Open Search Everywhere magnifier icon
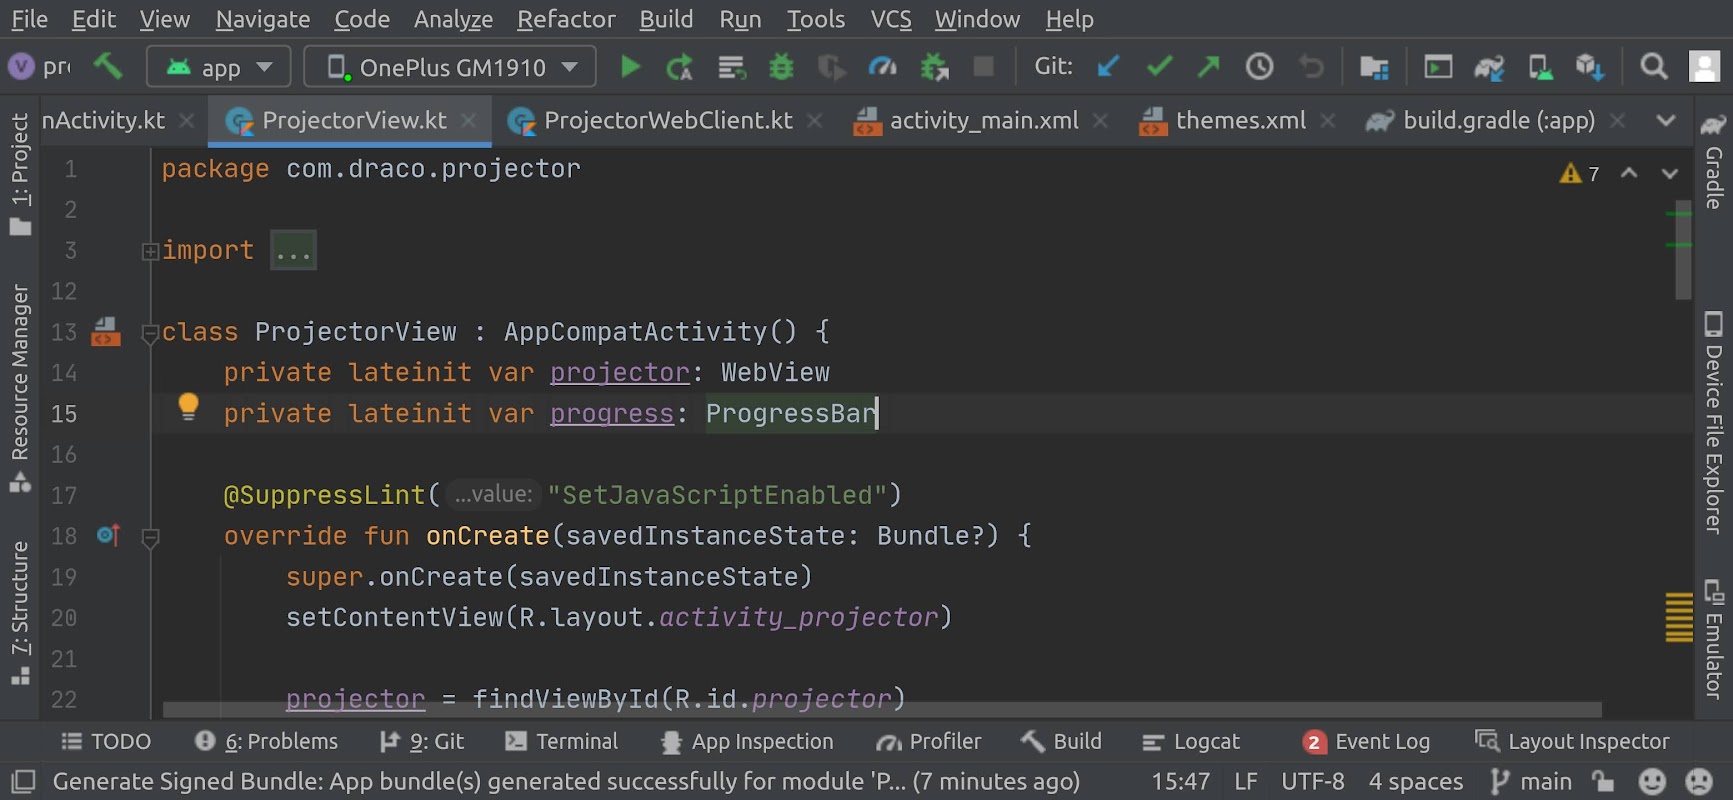 click(1654, 67)
